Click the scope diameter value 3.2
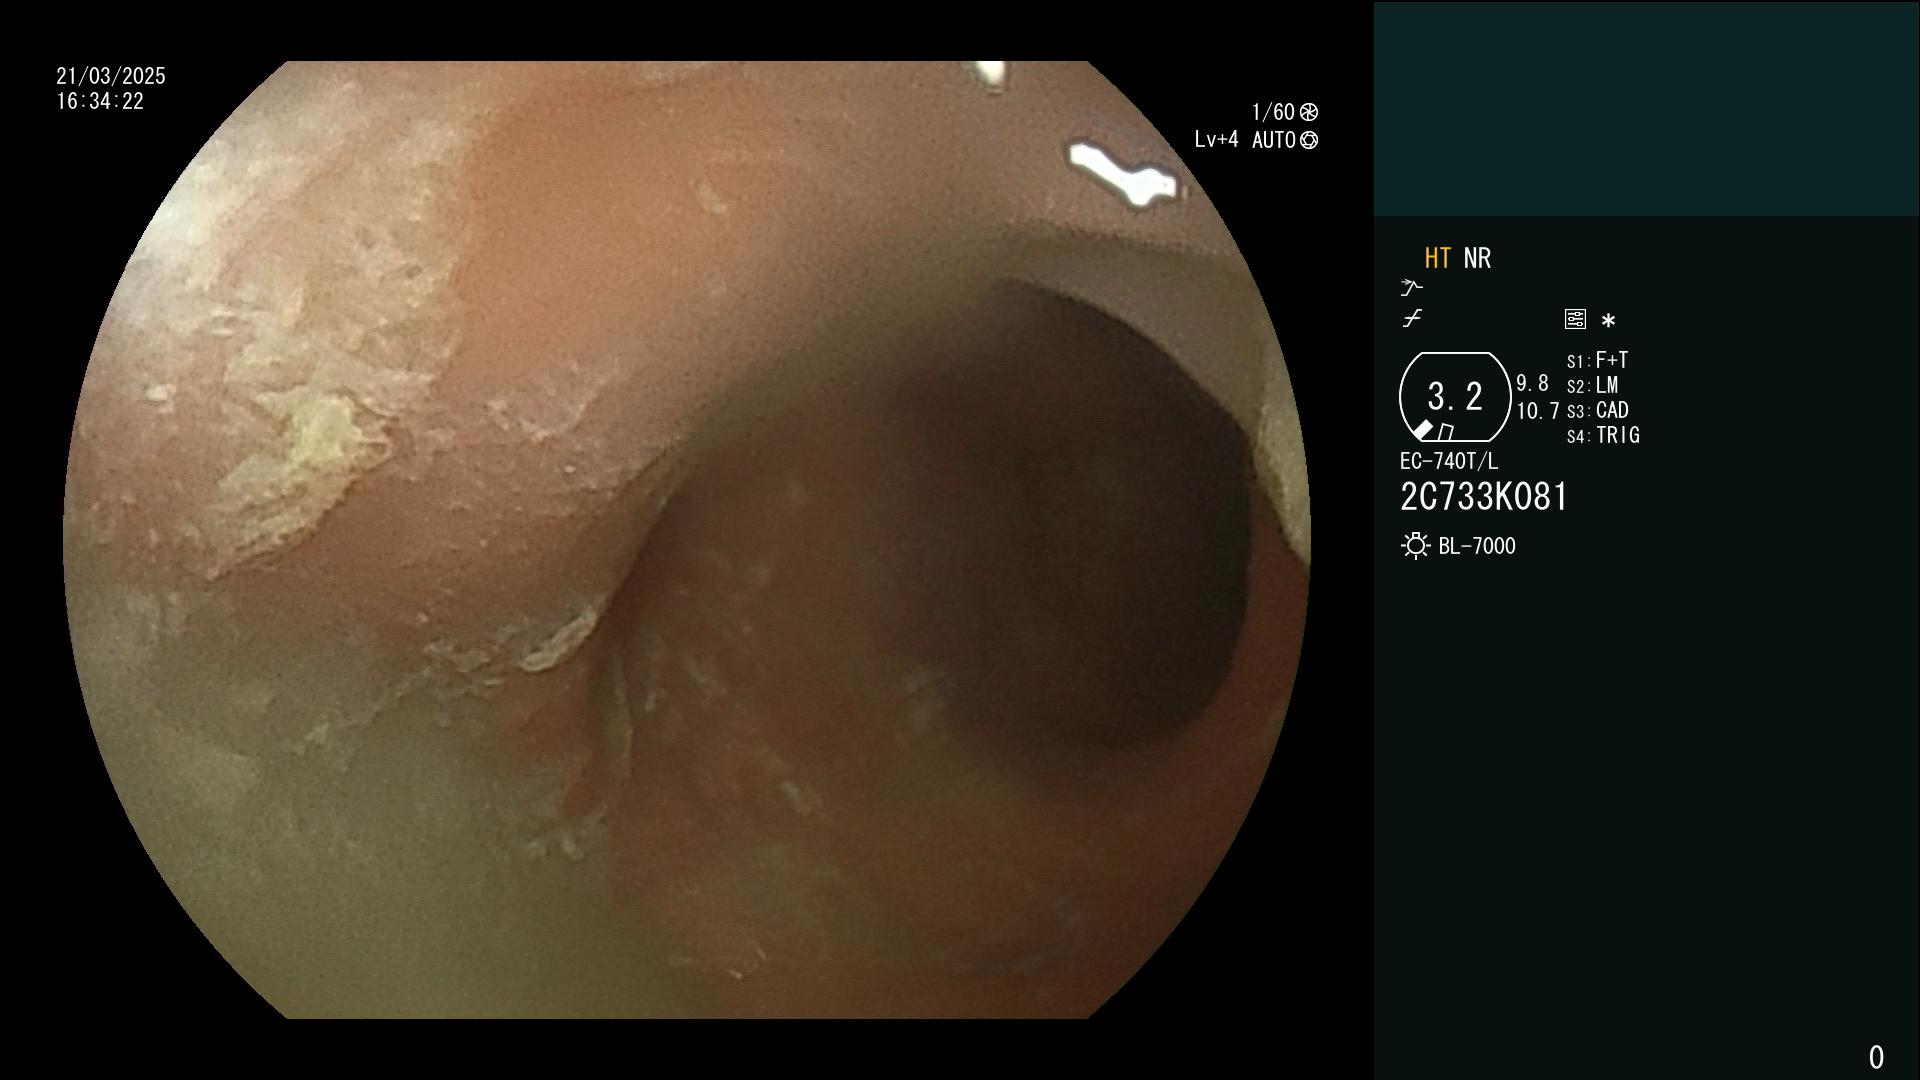 click(1455, 396)
